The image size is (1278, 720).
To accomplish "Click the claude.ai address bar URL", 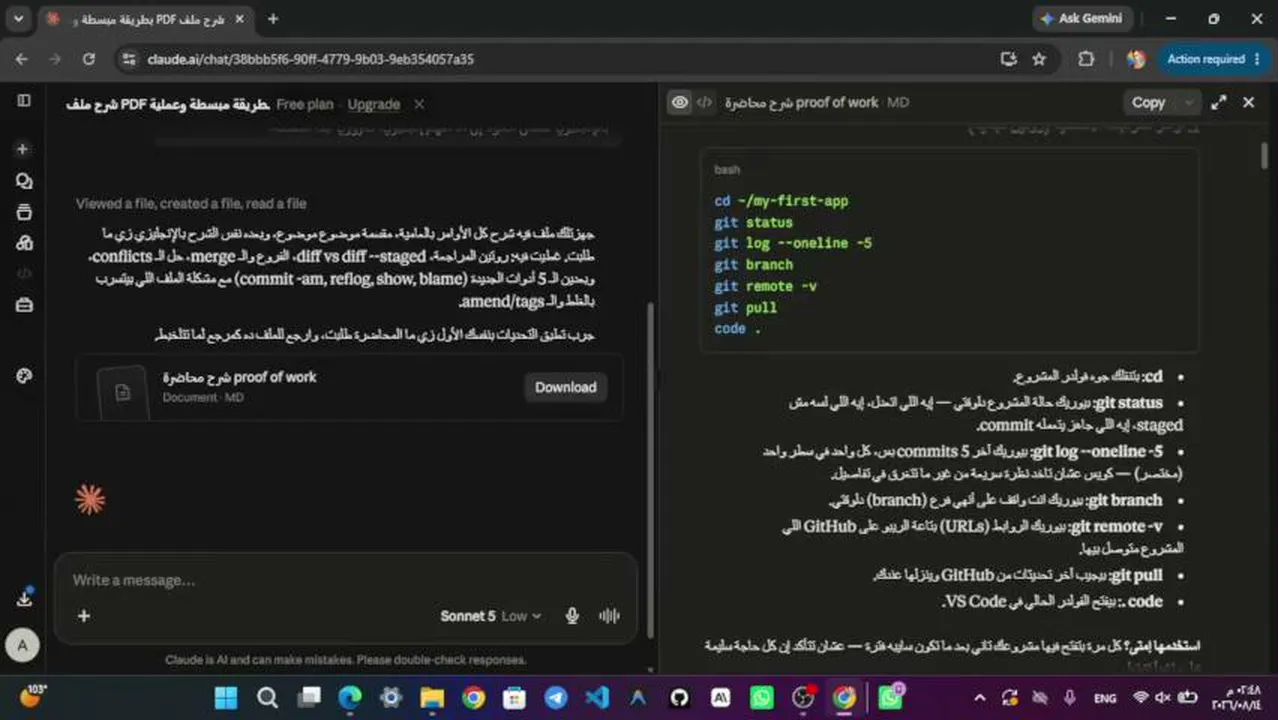I will coord(310,59).
